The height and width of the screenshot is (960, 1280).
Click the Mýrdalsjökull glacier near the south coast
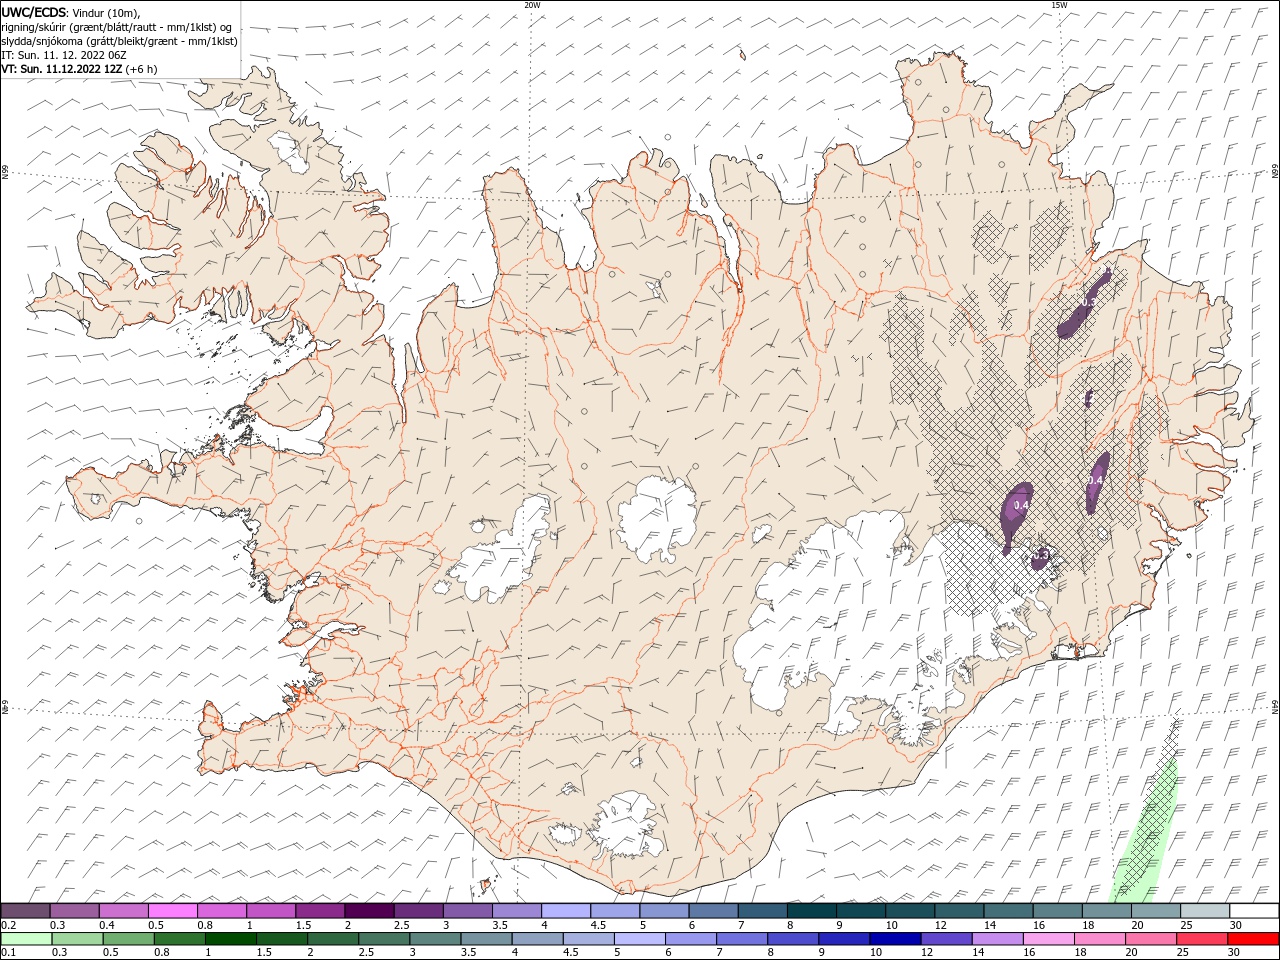point(627,826)
